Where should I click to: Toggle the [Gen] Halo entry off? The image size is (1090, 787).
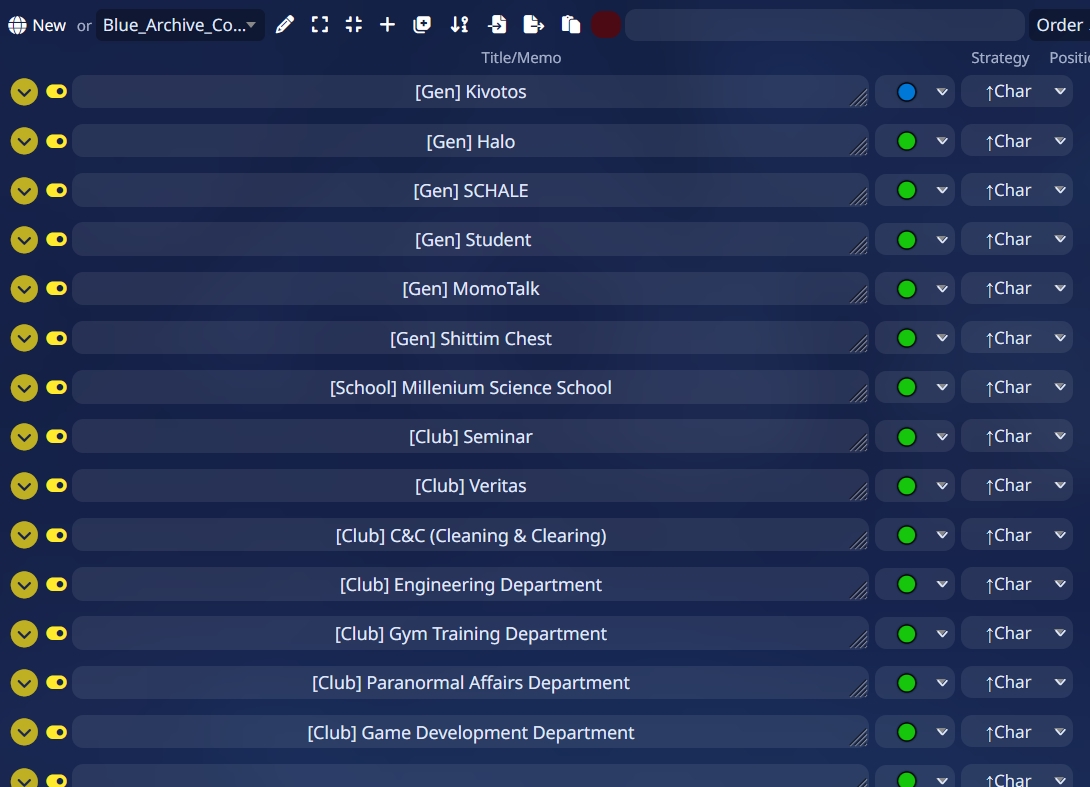pos(56,141)
